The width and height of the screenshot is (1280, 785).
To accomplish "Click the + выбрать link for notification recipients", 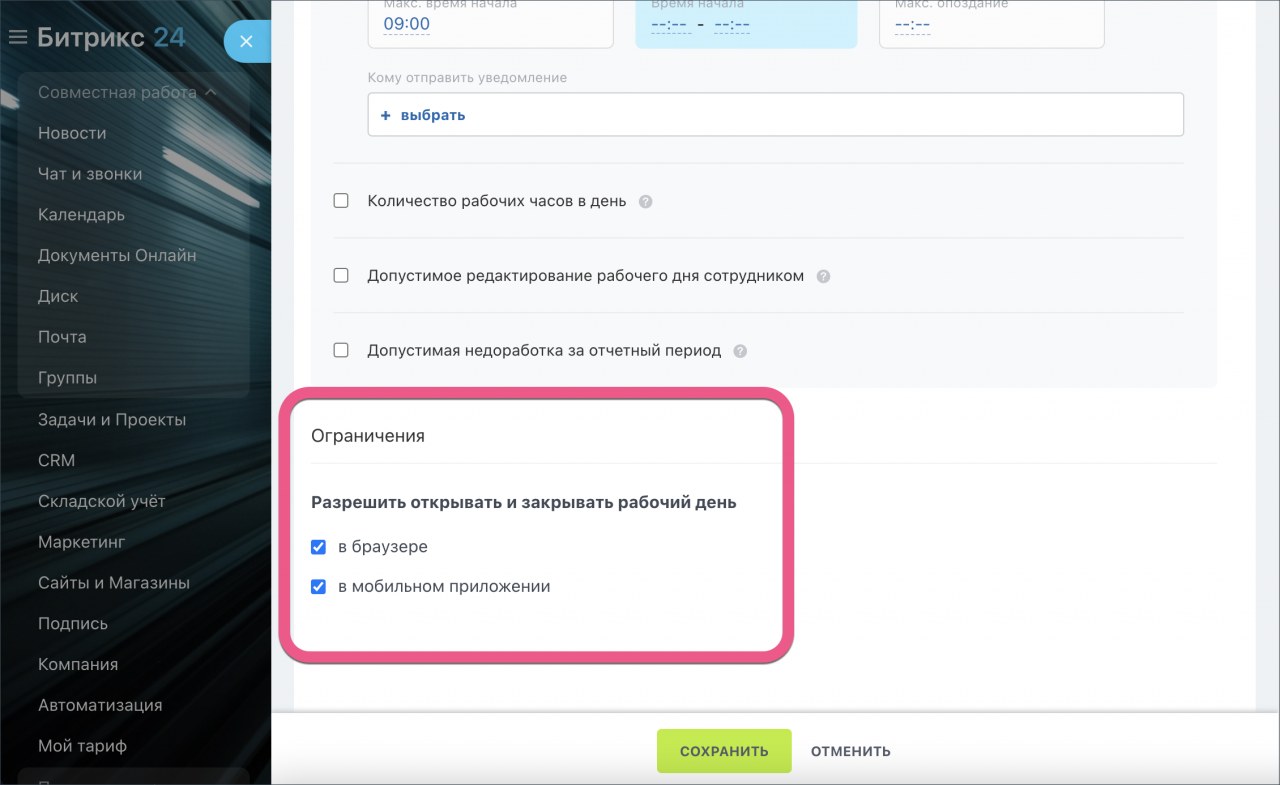I will pyautogui.click(x=424, y=115).
